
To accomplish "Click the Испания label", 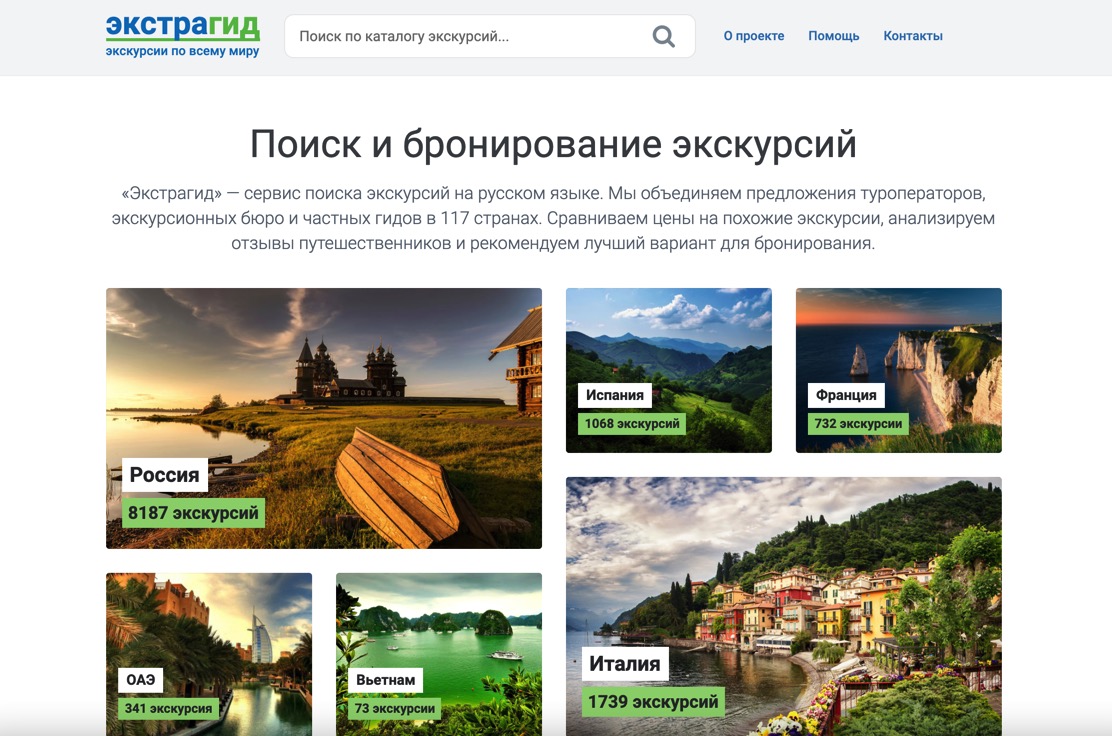I will [615, 395].
